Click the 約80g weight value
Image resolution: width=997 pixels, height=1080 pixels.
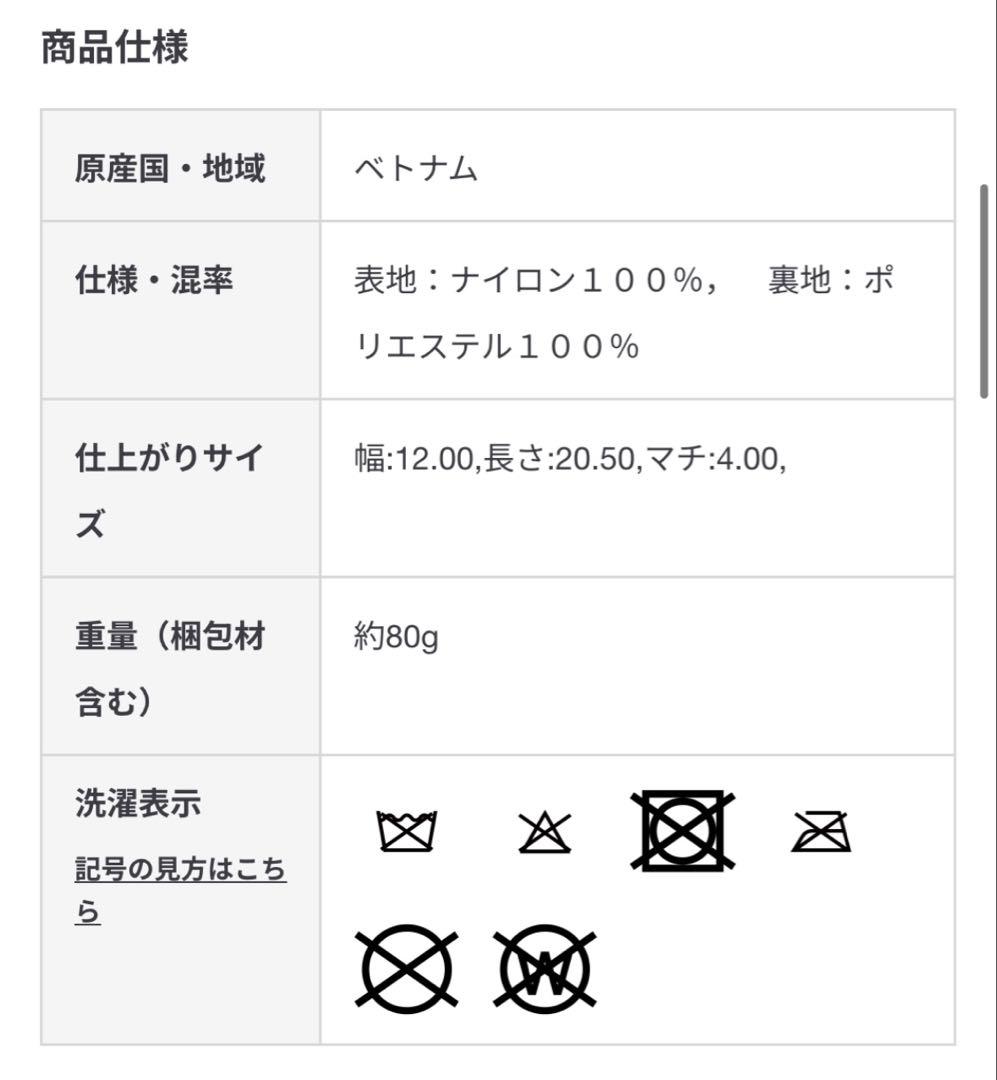point(396,636)
